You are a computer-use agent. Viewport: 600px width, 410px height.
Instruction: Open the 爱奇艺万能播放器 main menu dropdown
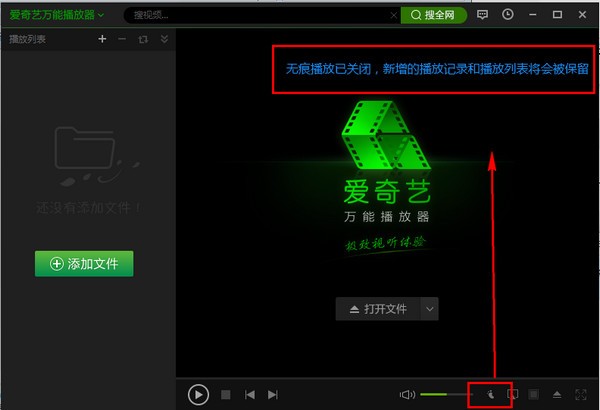57,15
